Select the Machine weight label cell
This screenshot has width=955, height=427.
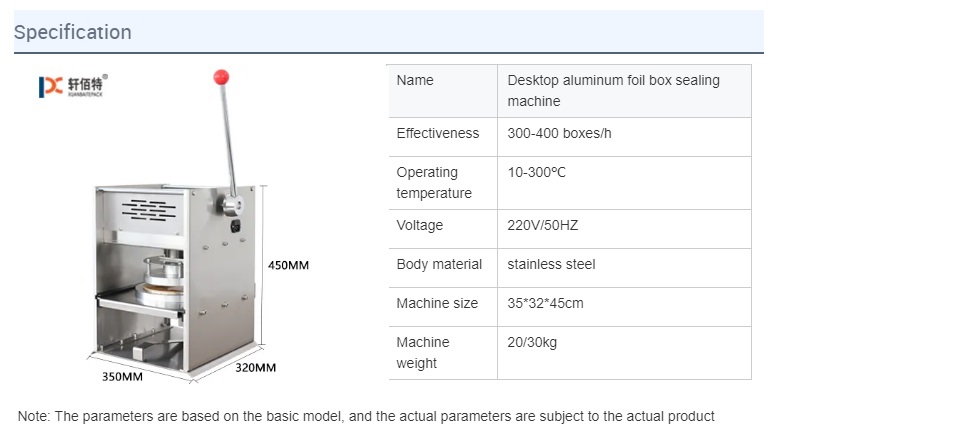pyautogui.click(x=443, y=353)
